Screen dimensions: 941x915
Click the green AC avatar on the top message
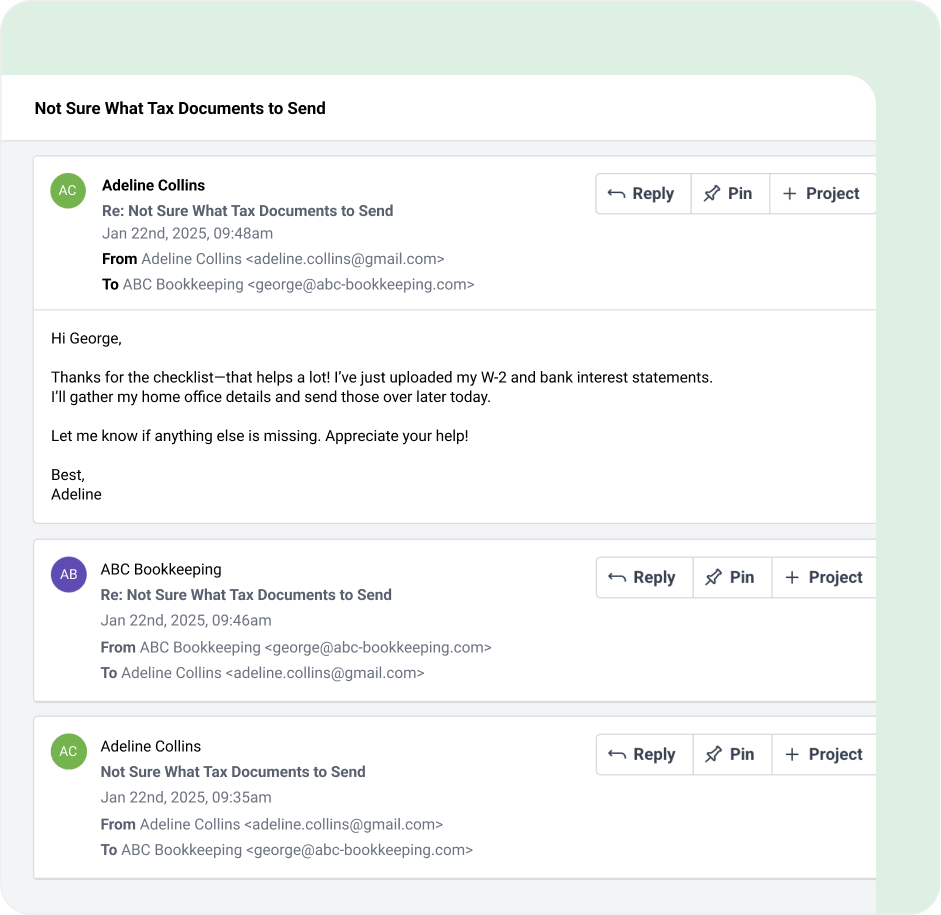pyautogui.click(x=68, y=191)
